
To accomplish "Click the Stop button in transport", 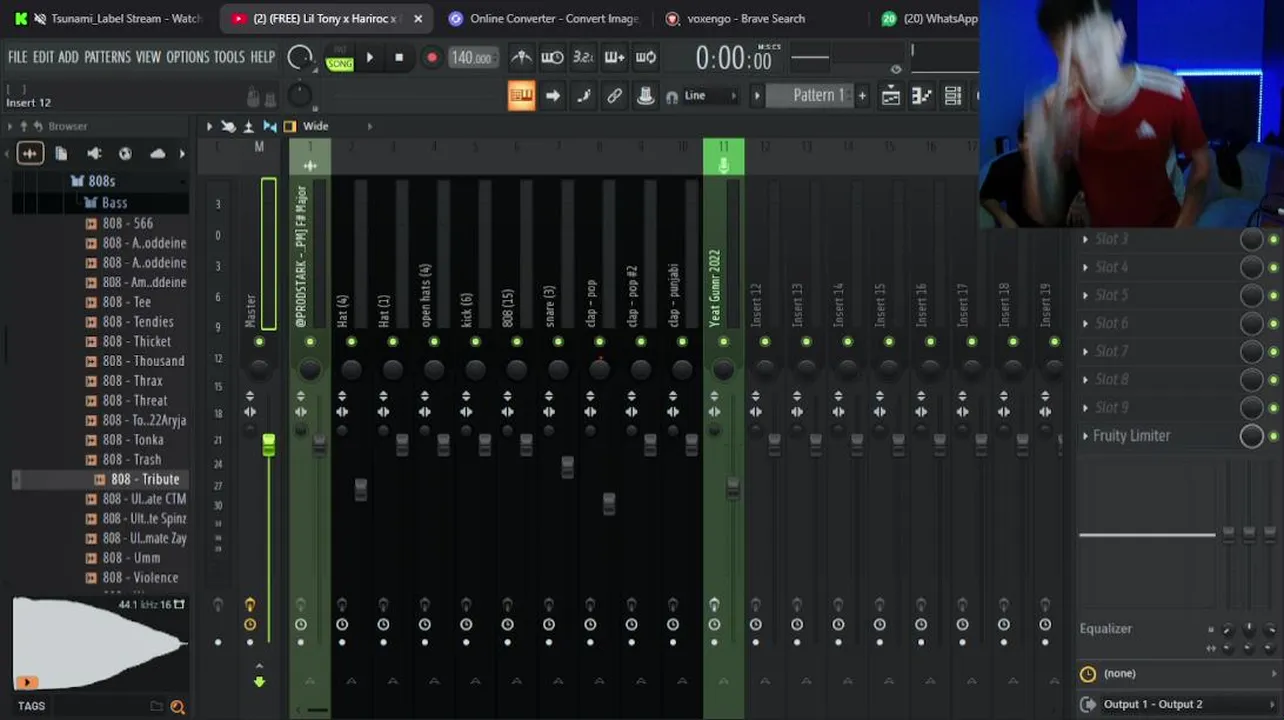I will pos(399,57).
